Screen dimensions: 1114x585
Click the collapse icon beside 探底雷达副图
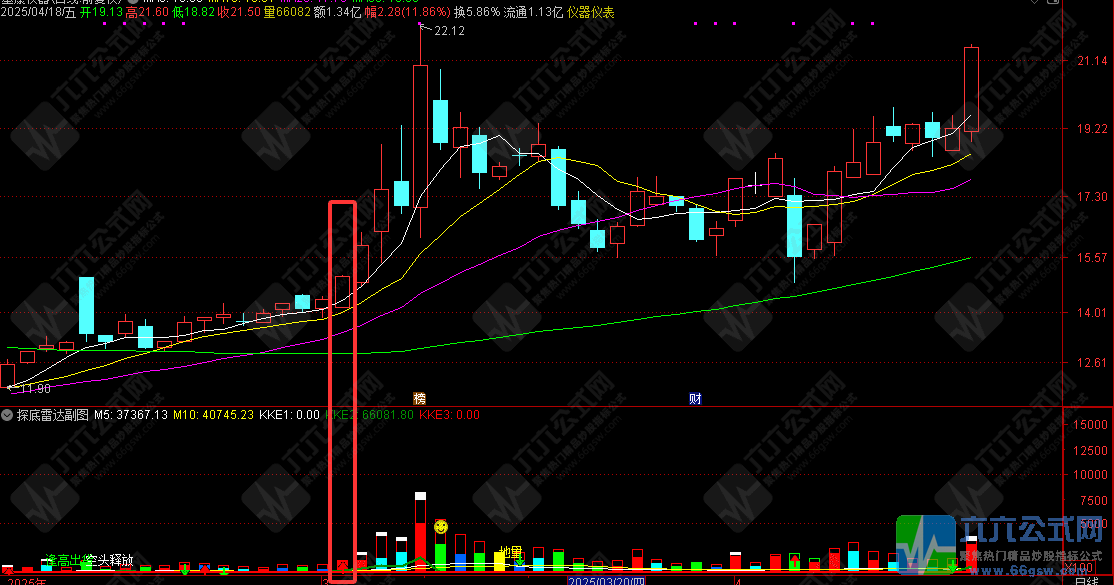point(8,414)
